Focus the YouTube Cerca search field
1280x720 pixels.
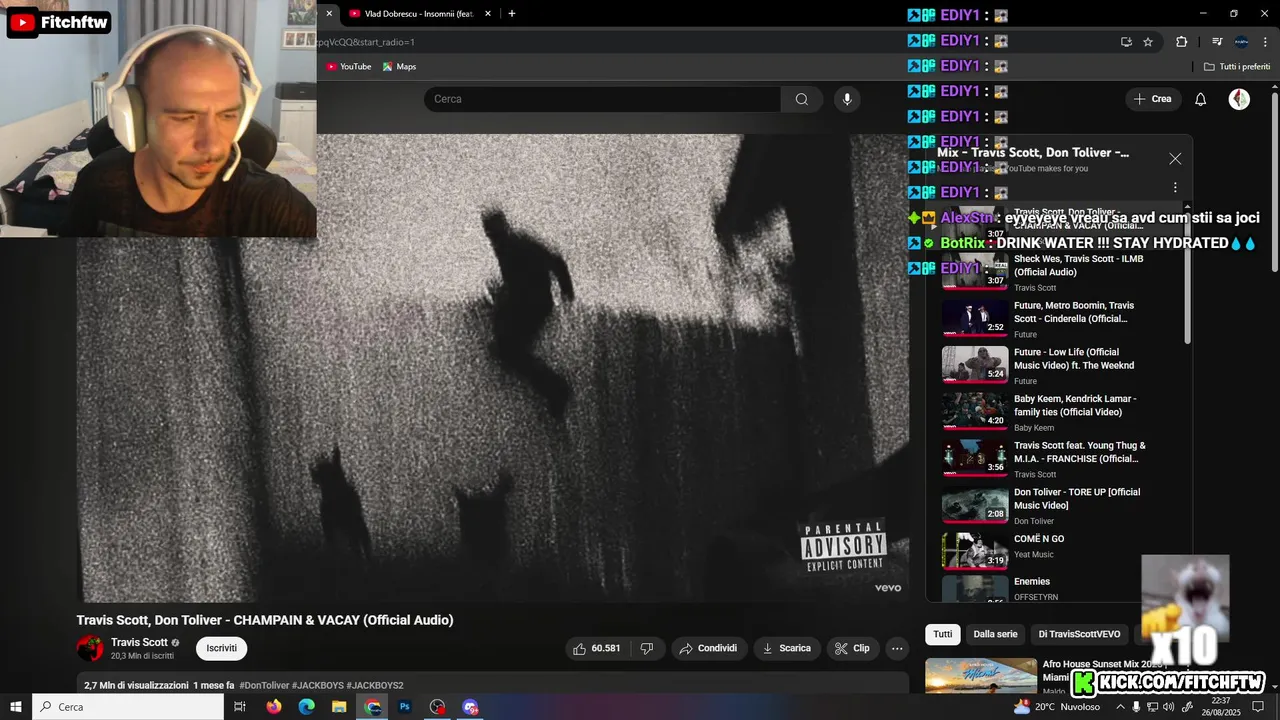point(602,99)
